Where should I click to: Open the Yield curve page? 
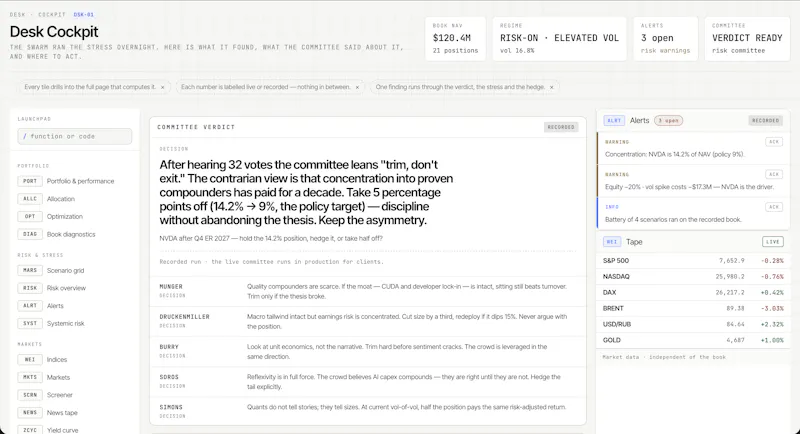click(63, 430)
